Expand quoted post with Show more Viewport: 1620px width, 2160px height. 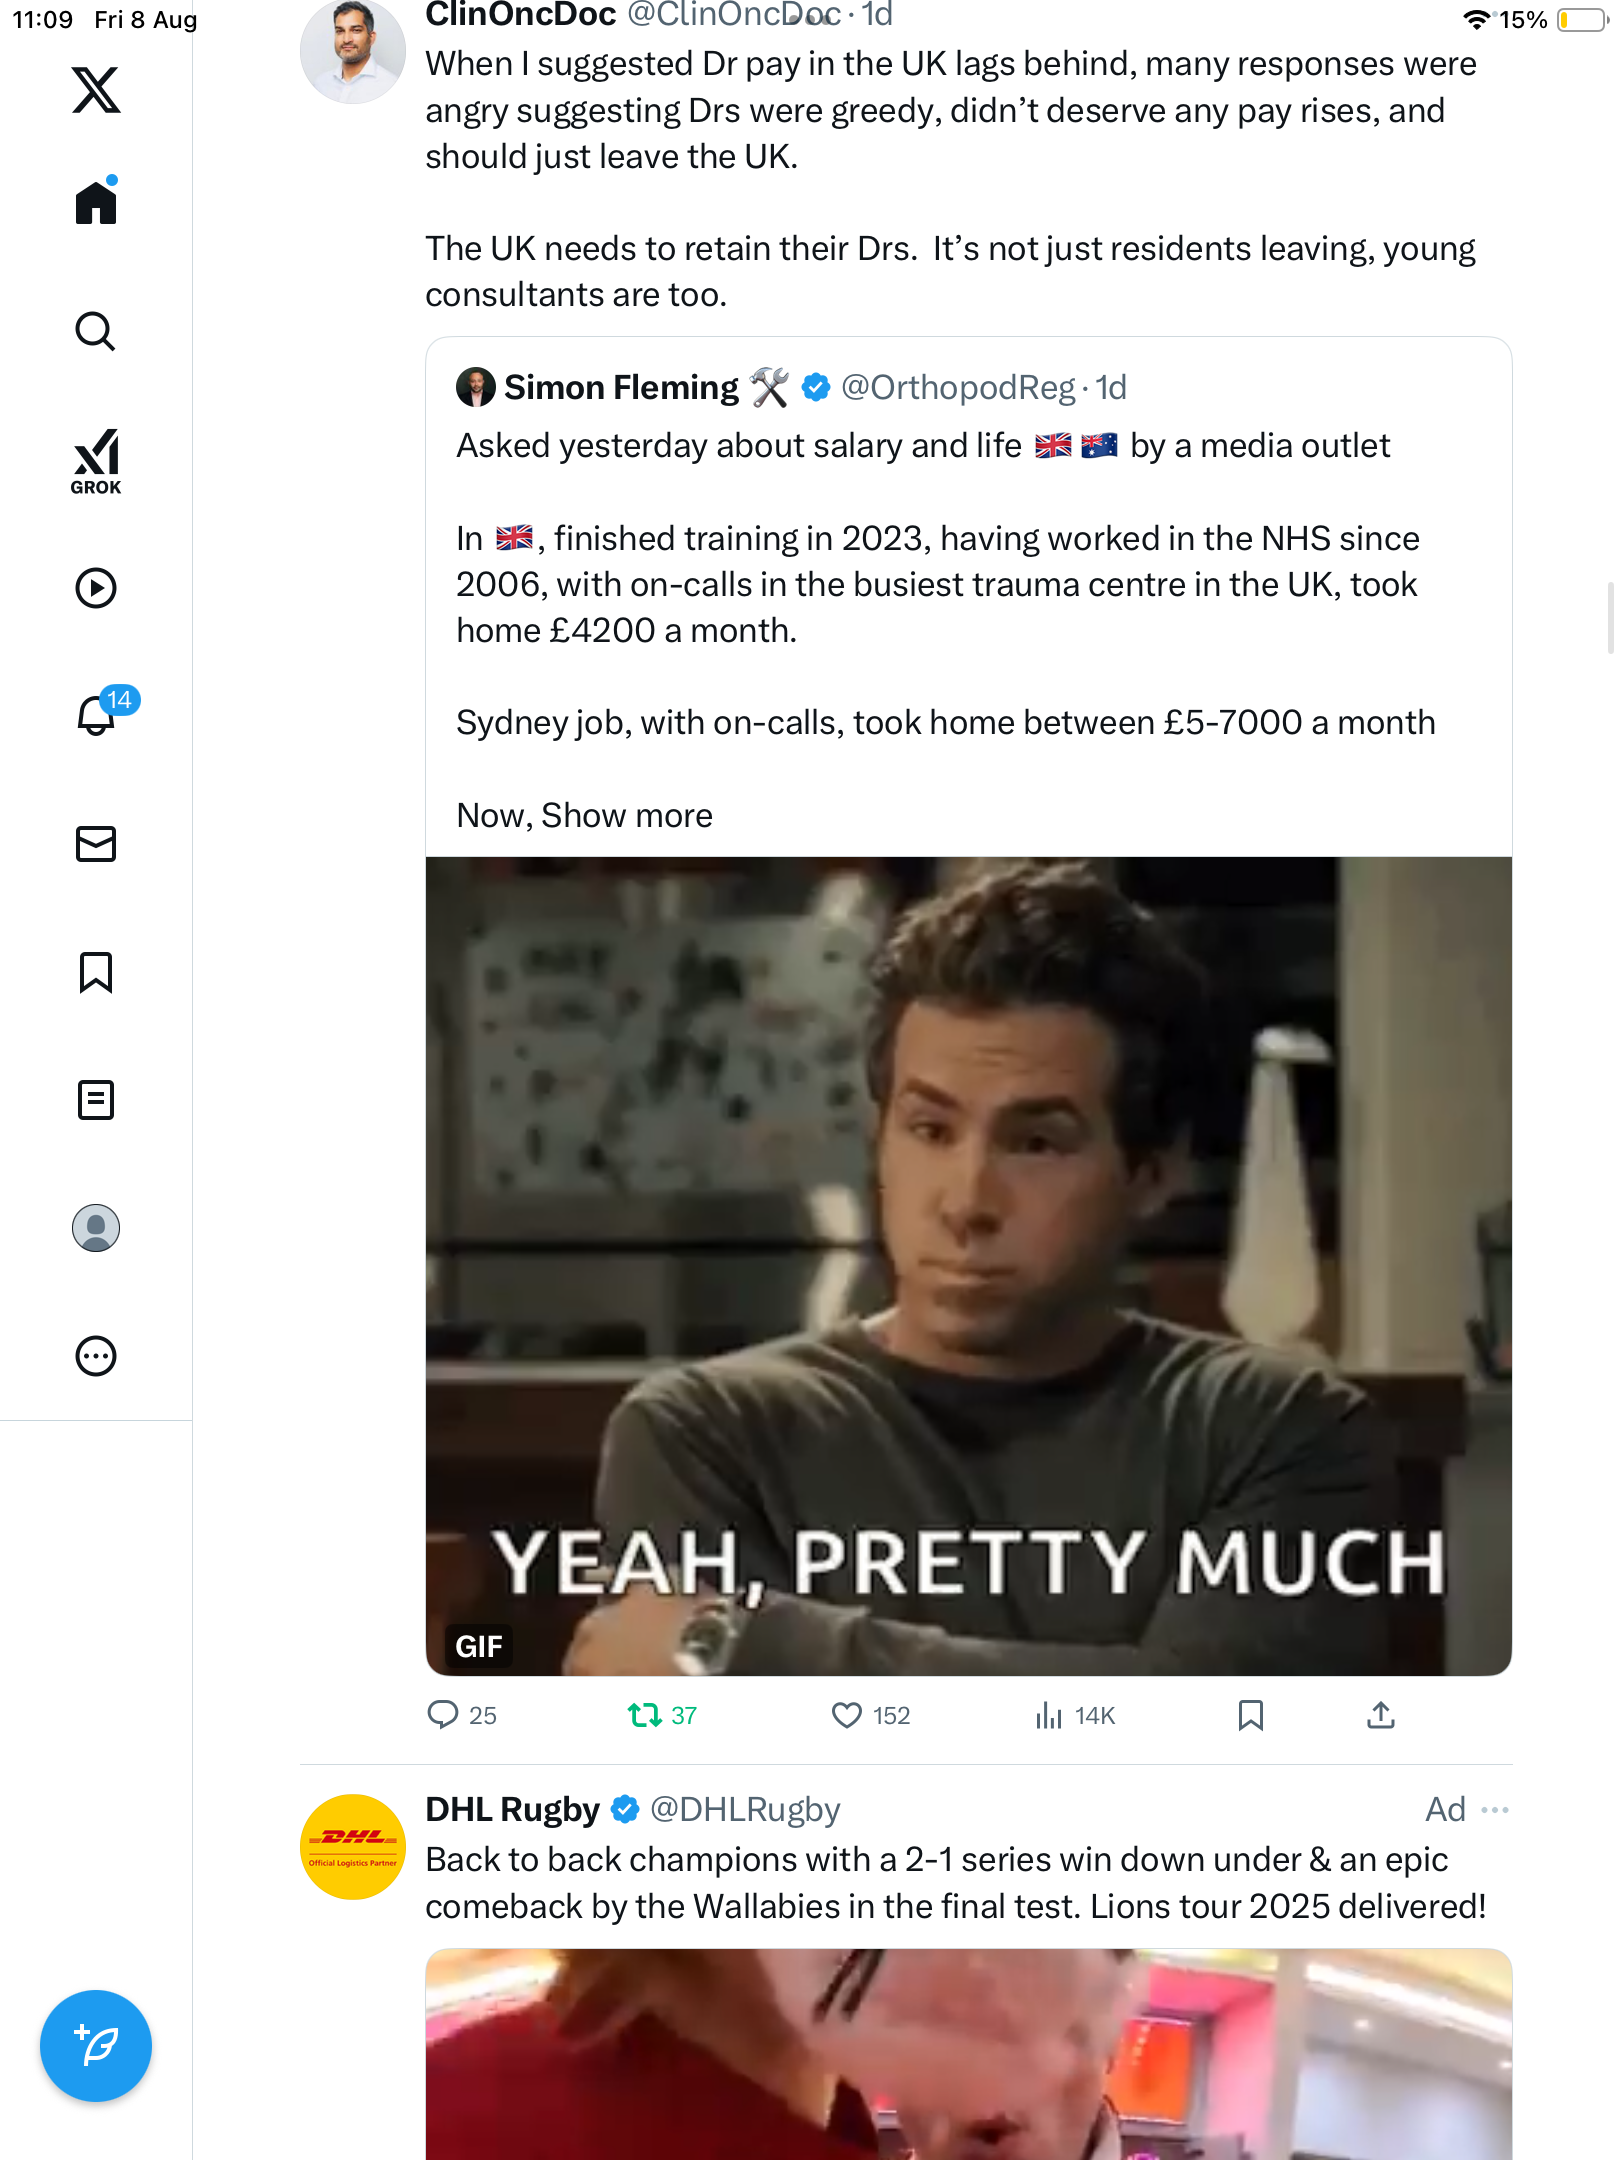tap(627, 816)
